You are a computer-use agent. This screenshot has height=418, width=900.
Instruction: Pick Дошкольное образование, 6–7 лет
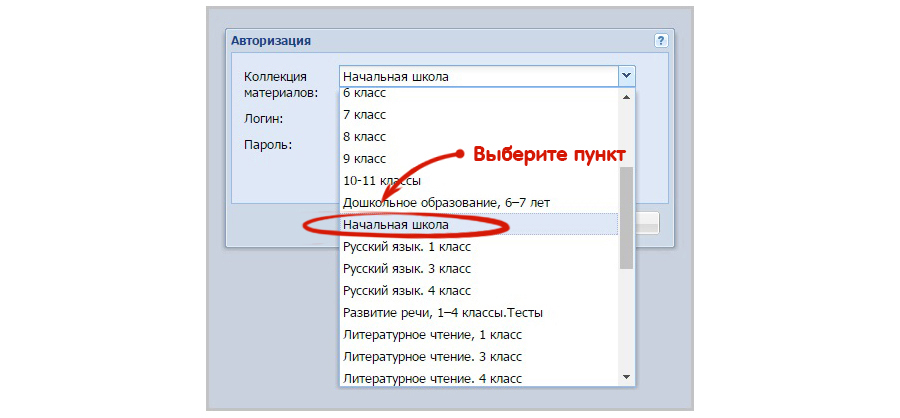(x=446, y=203)
